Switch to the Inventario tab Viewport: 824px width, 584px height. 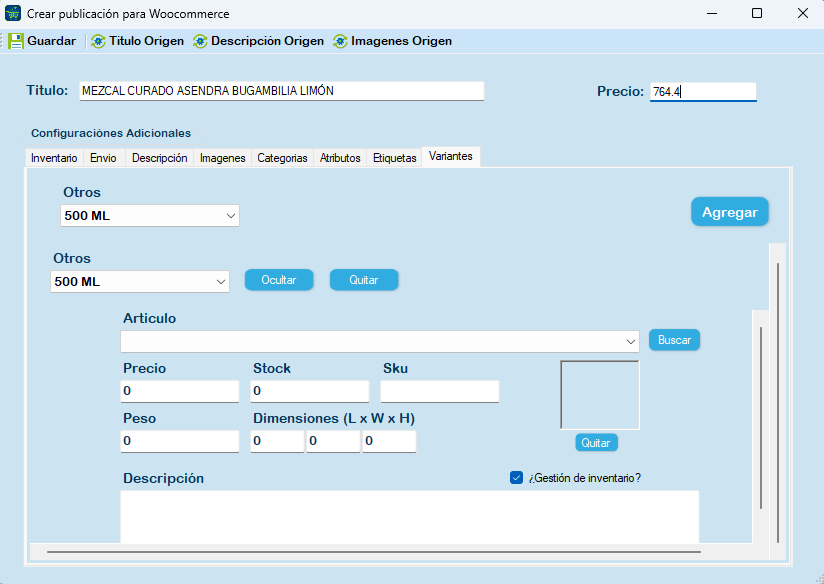click(54, 158)
